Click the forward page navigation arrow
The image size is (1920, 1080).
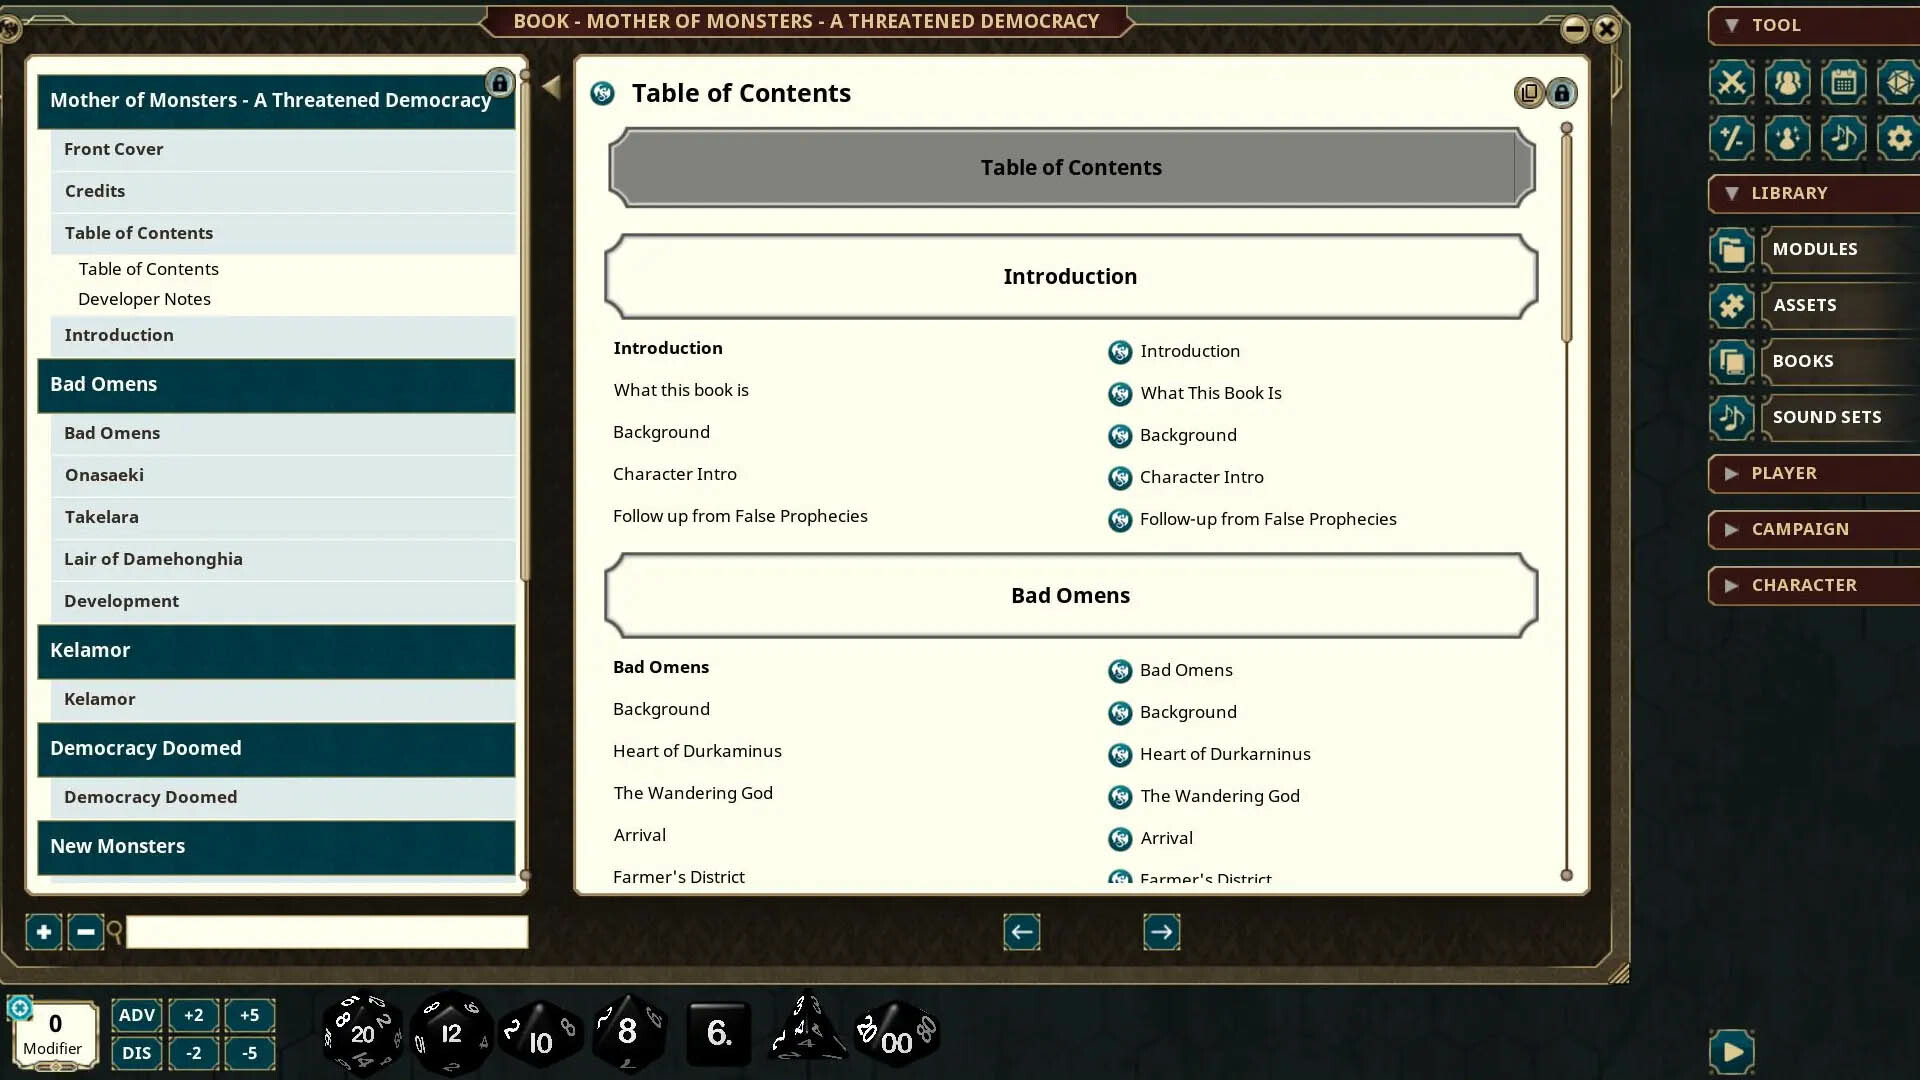pos(1162,931)
